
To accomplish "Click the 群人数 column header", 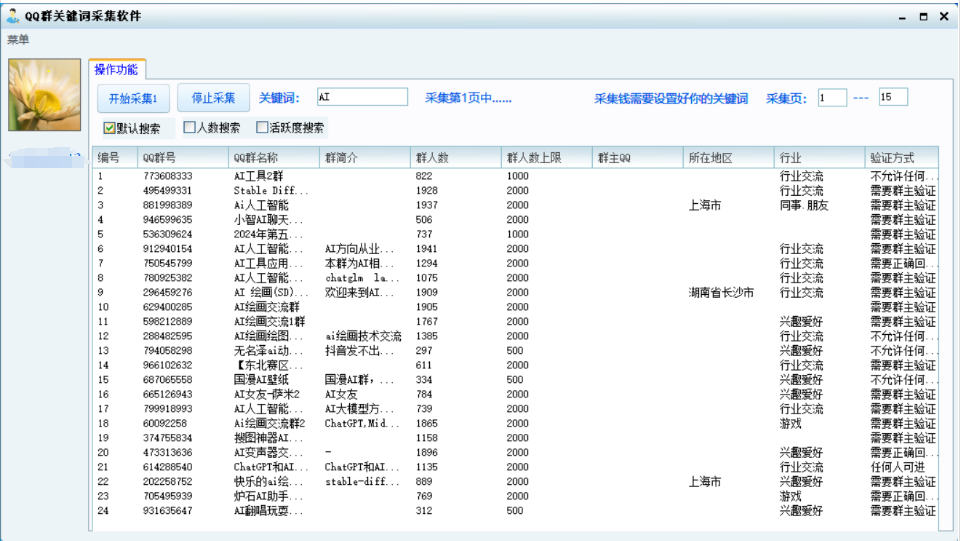I will tap(456, 157).
